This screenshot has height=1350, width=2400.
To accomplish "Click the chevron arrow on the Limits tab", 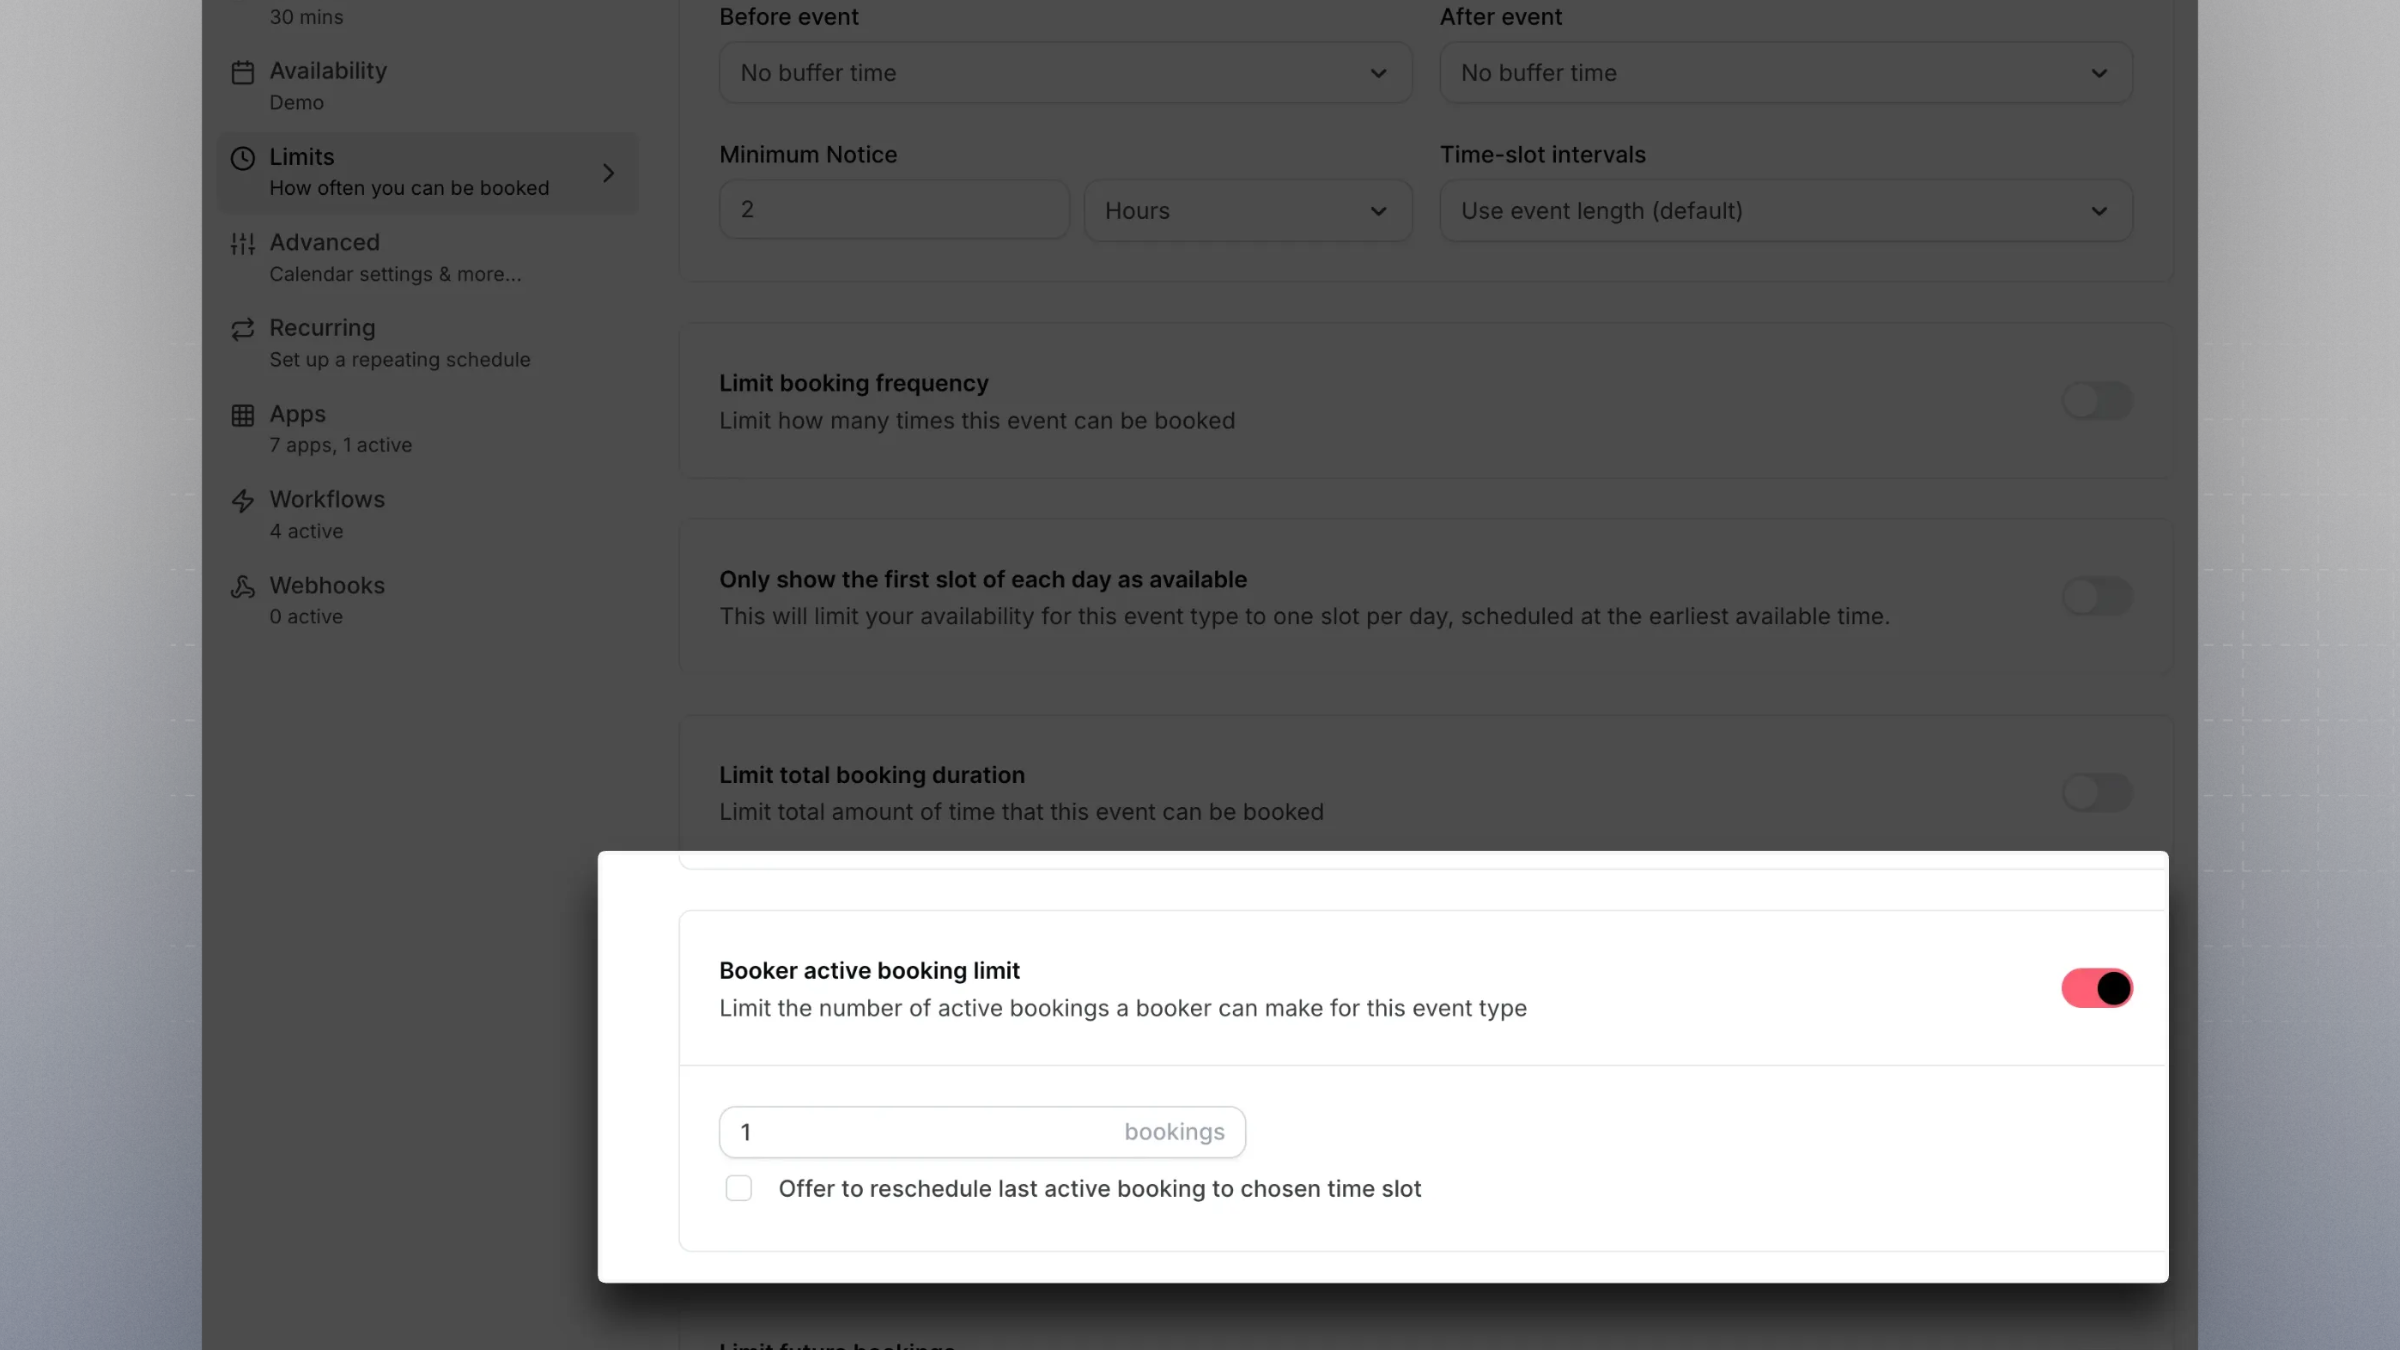I will 608,173.
